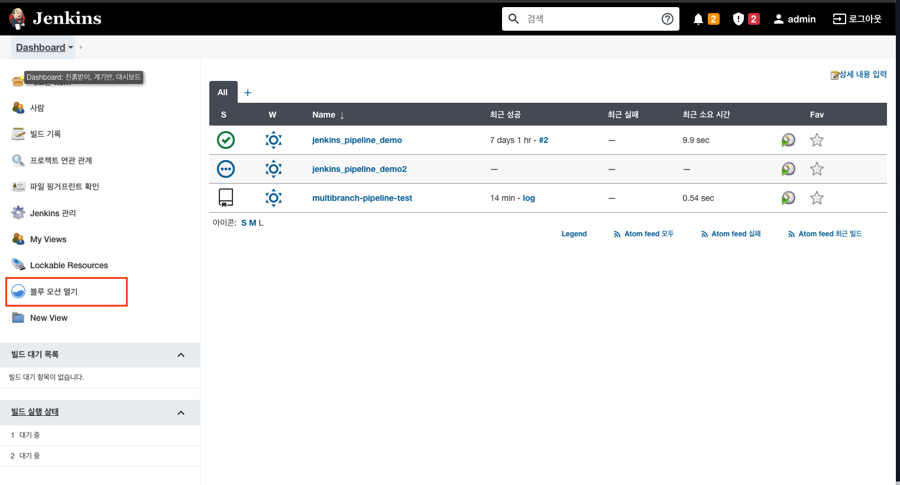The height and width of the screenshot is (485, 900).
Task: Click weather icon of multibranch-pipeline-test row
Action: 273,198
